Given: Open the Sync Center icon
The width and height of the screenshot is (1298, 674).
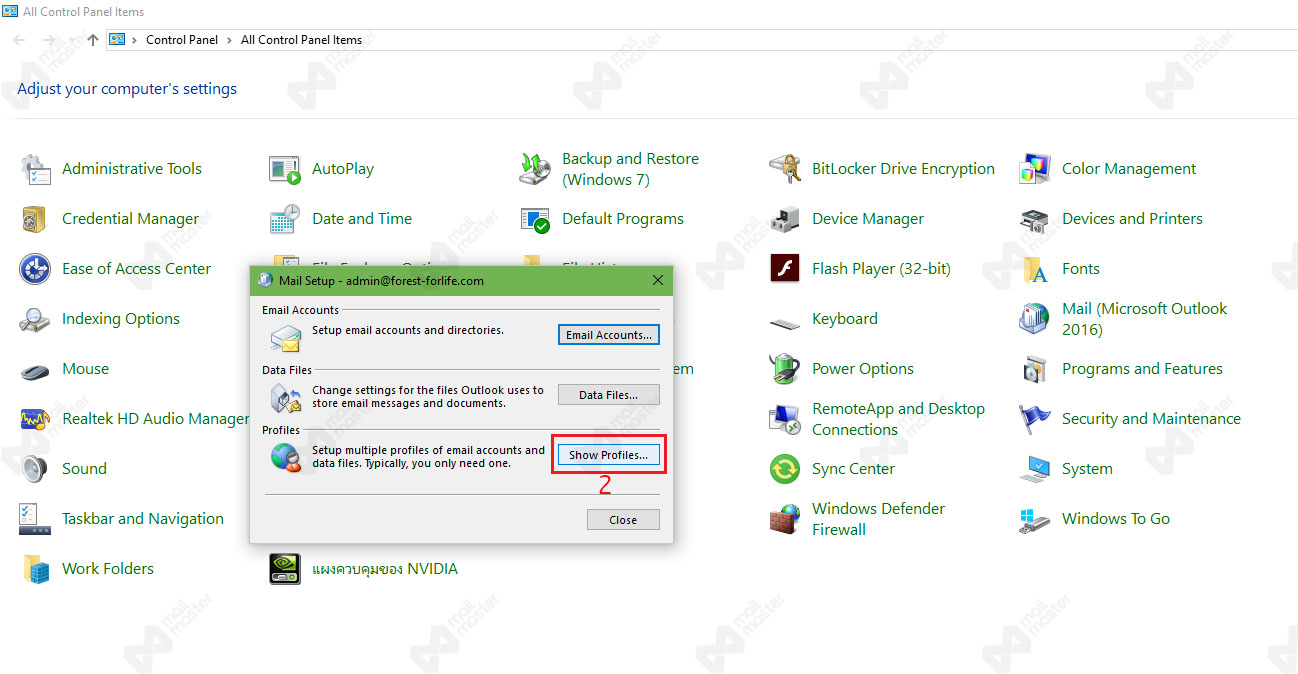Looking at the screenshot, I should coord(785,469).
